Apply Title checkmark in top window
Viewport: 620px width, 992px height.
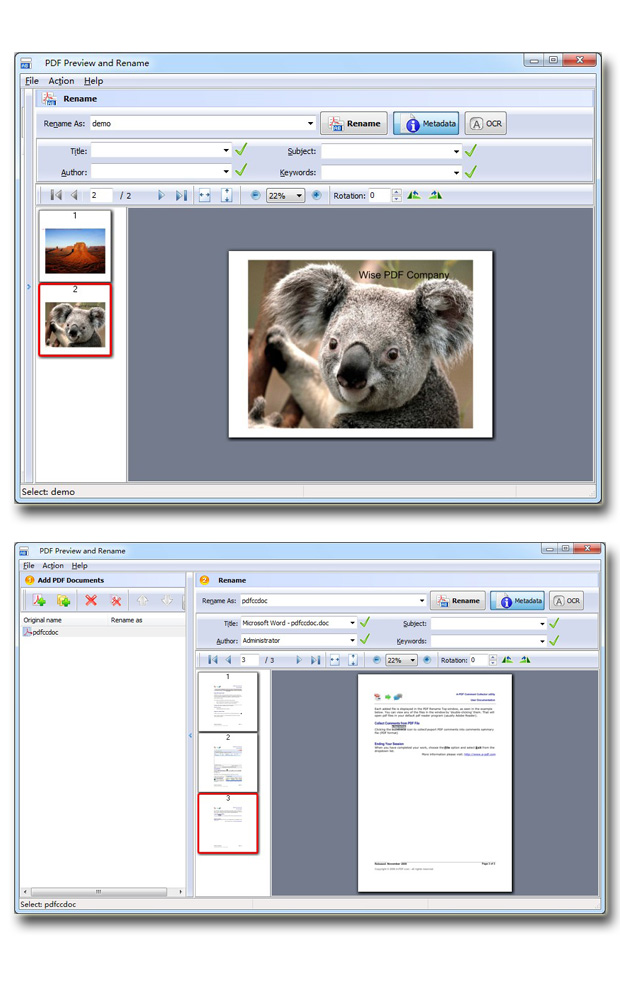pos(241,150)
